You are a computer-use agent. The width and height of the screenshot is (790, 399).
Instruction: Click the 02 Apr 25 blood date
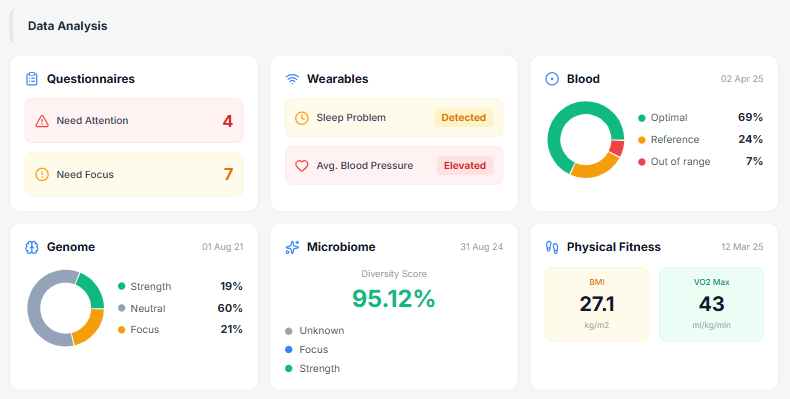click(x=742, y=79)
